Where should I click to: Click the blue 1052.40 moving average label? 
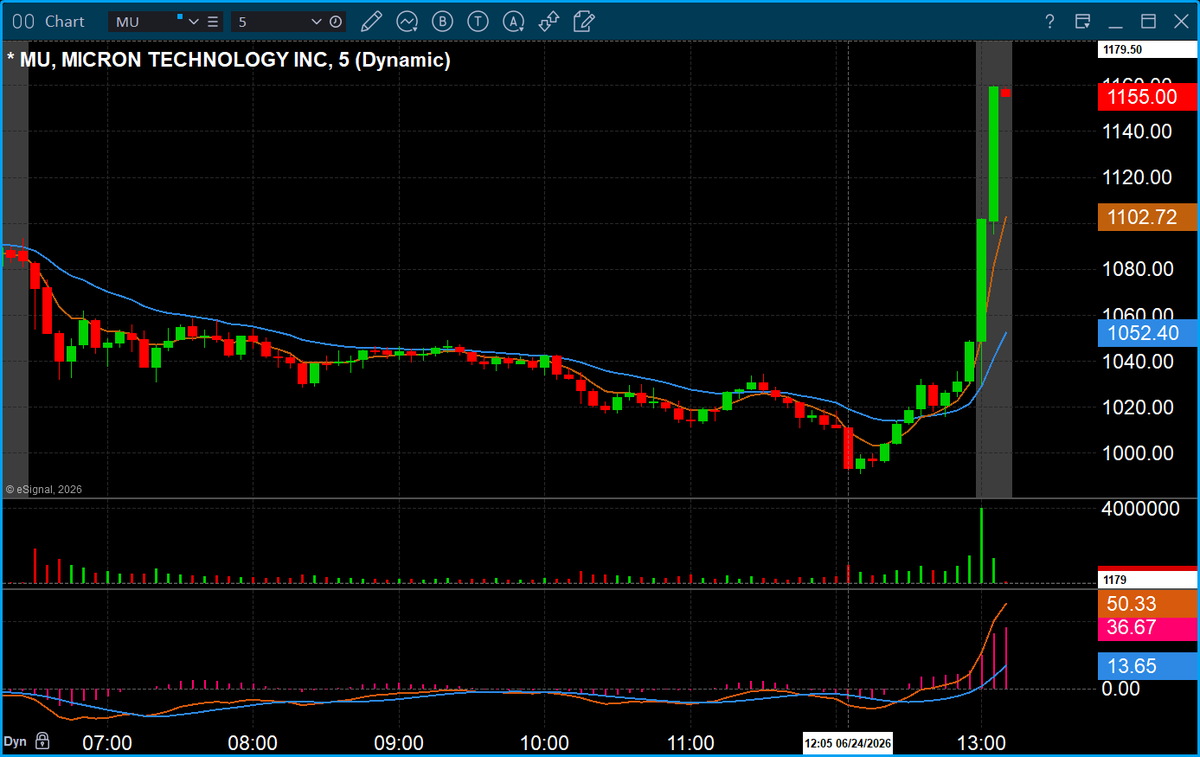[x=1147, y=333]
